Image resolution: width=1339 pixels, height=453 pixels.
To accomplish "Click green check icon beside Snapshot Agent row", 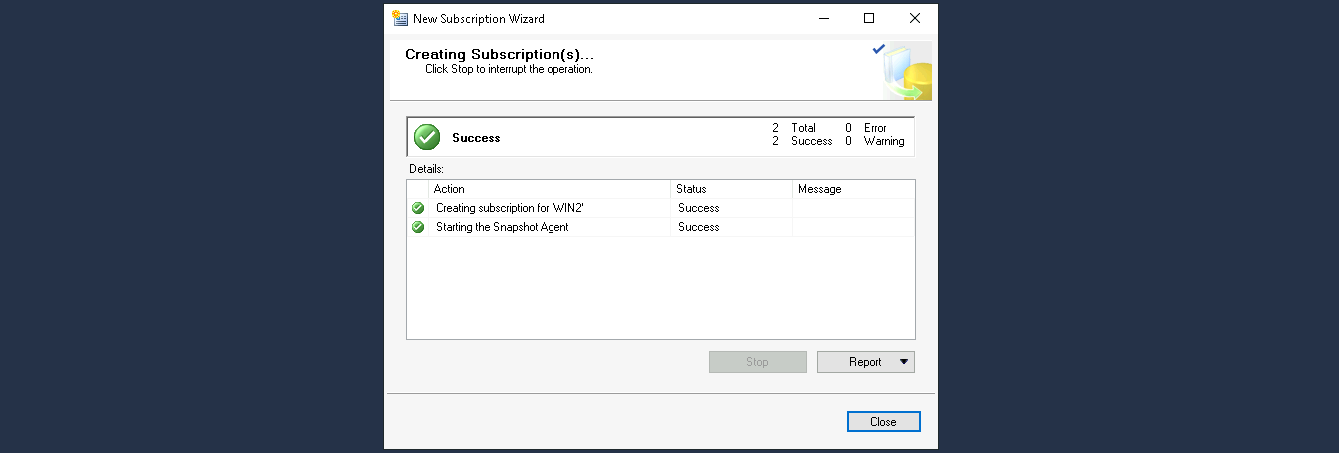I will click(x=418, y=227).
